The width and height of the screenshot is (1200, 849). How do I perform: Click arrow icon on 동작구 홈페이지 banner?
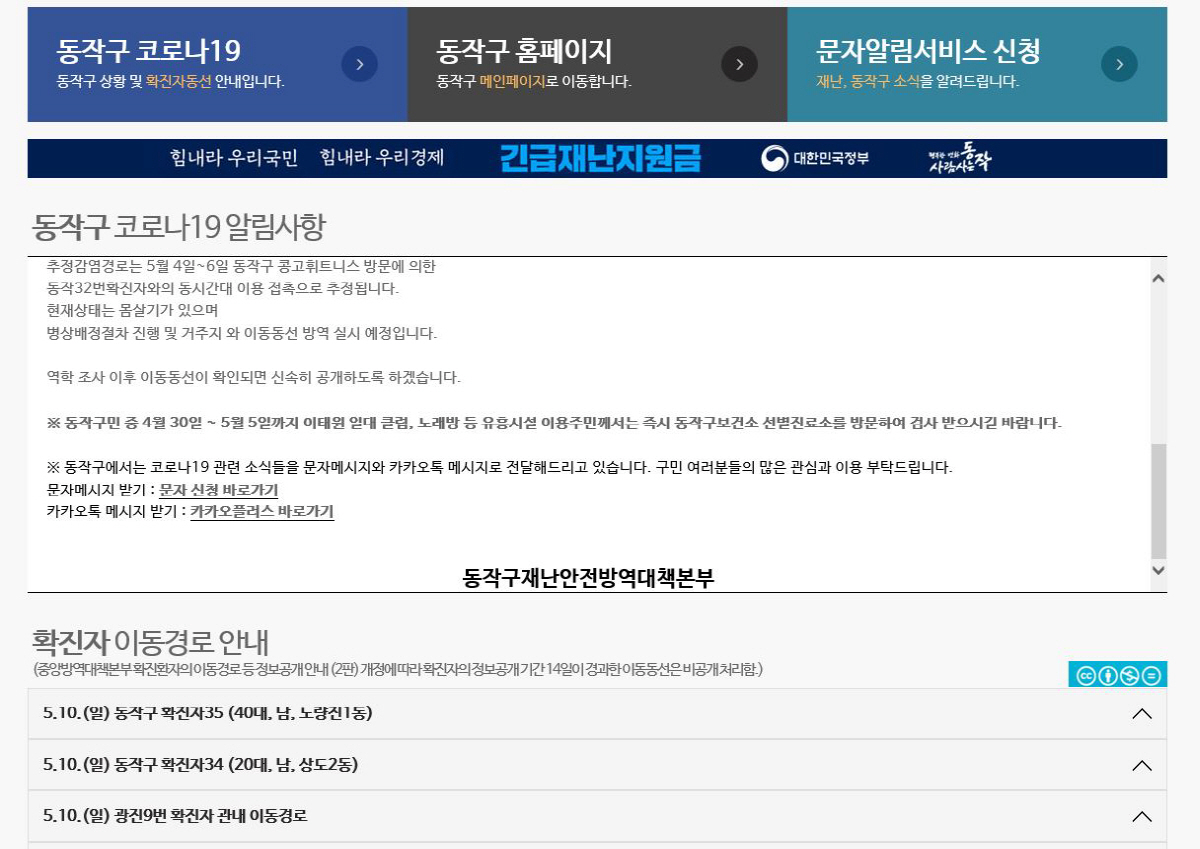click(739, 65)
